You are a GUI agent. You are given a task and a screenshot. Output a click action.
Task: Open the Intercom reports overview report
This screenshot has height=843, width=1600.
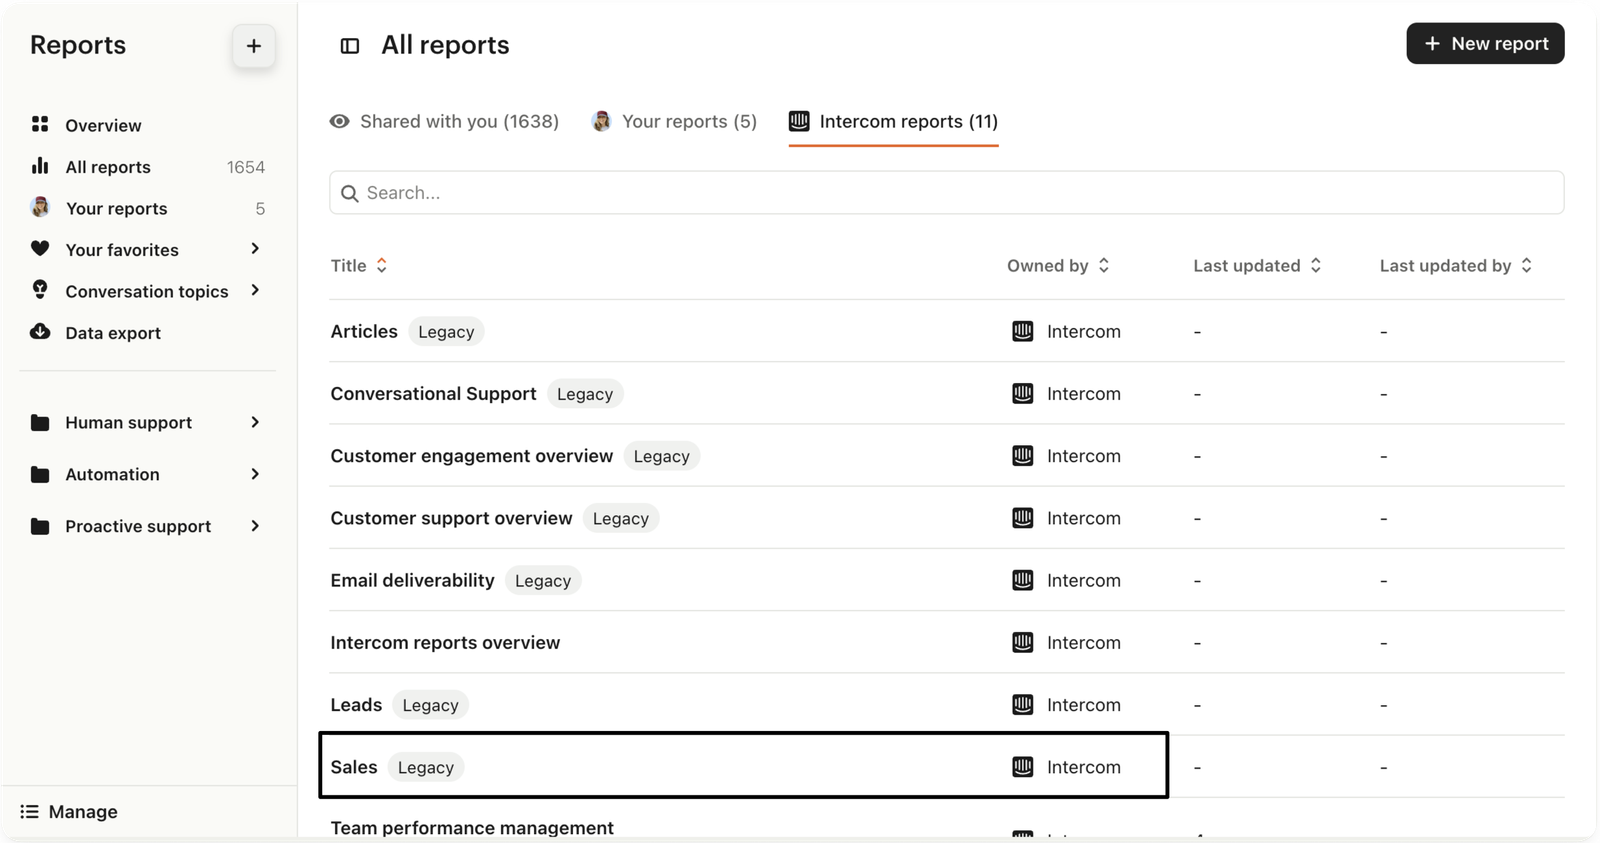(445, 642)
